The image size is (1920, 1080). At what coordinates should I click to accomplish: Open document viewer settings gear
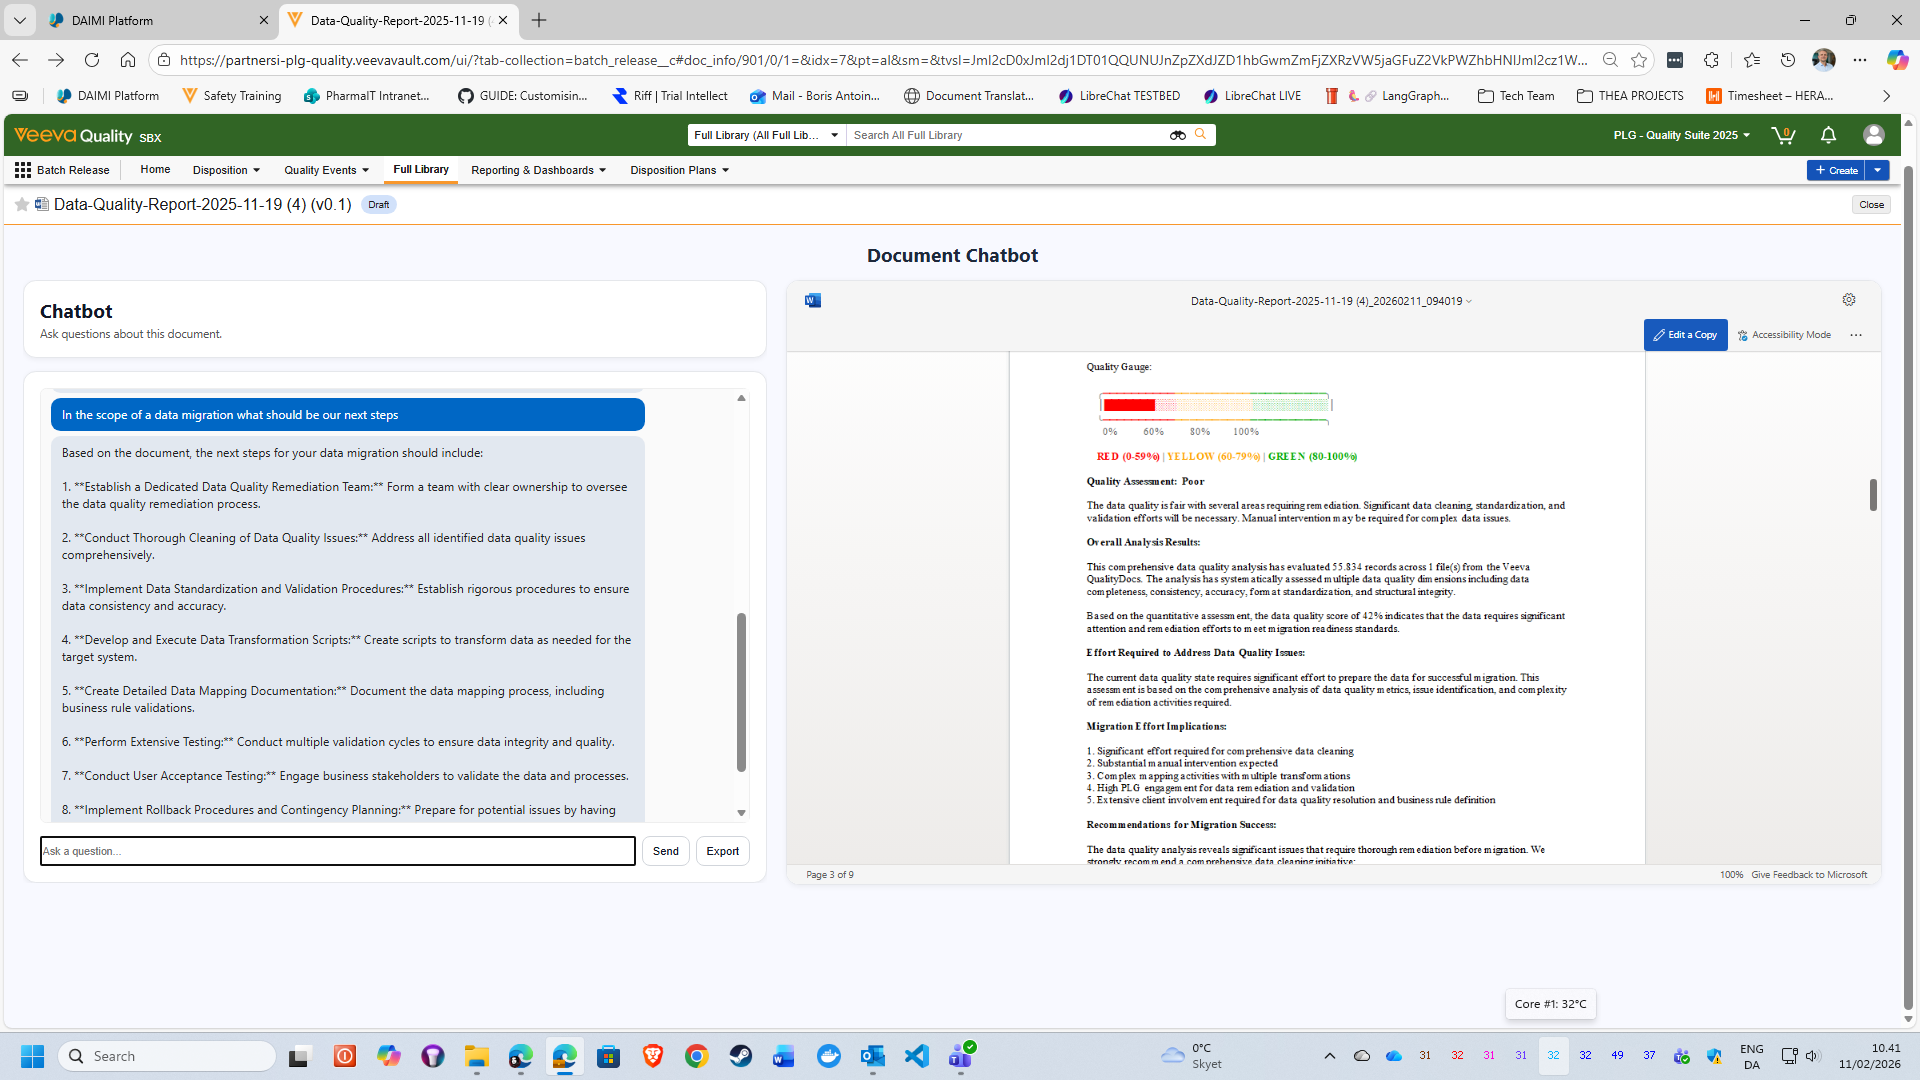[1849, 300]
